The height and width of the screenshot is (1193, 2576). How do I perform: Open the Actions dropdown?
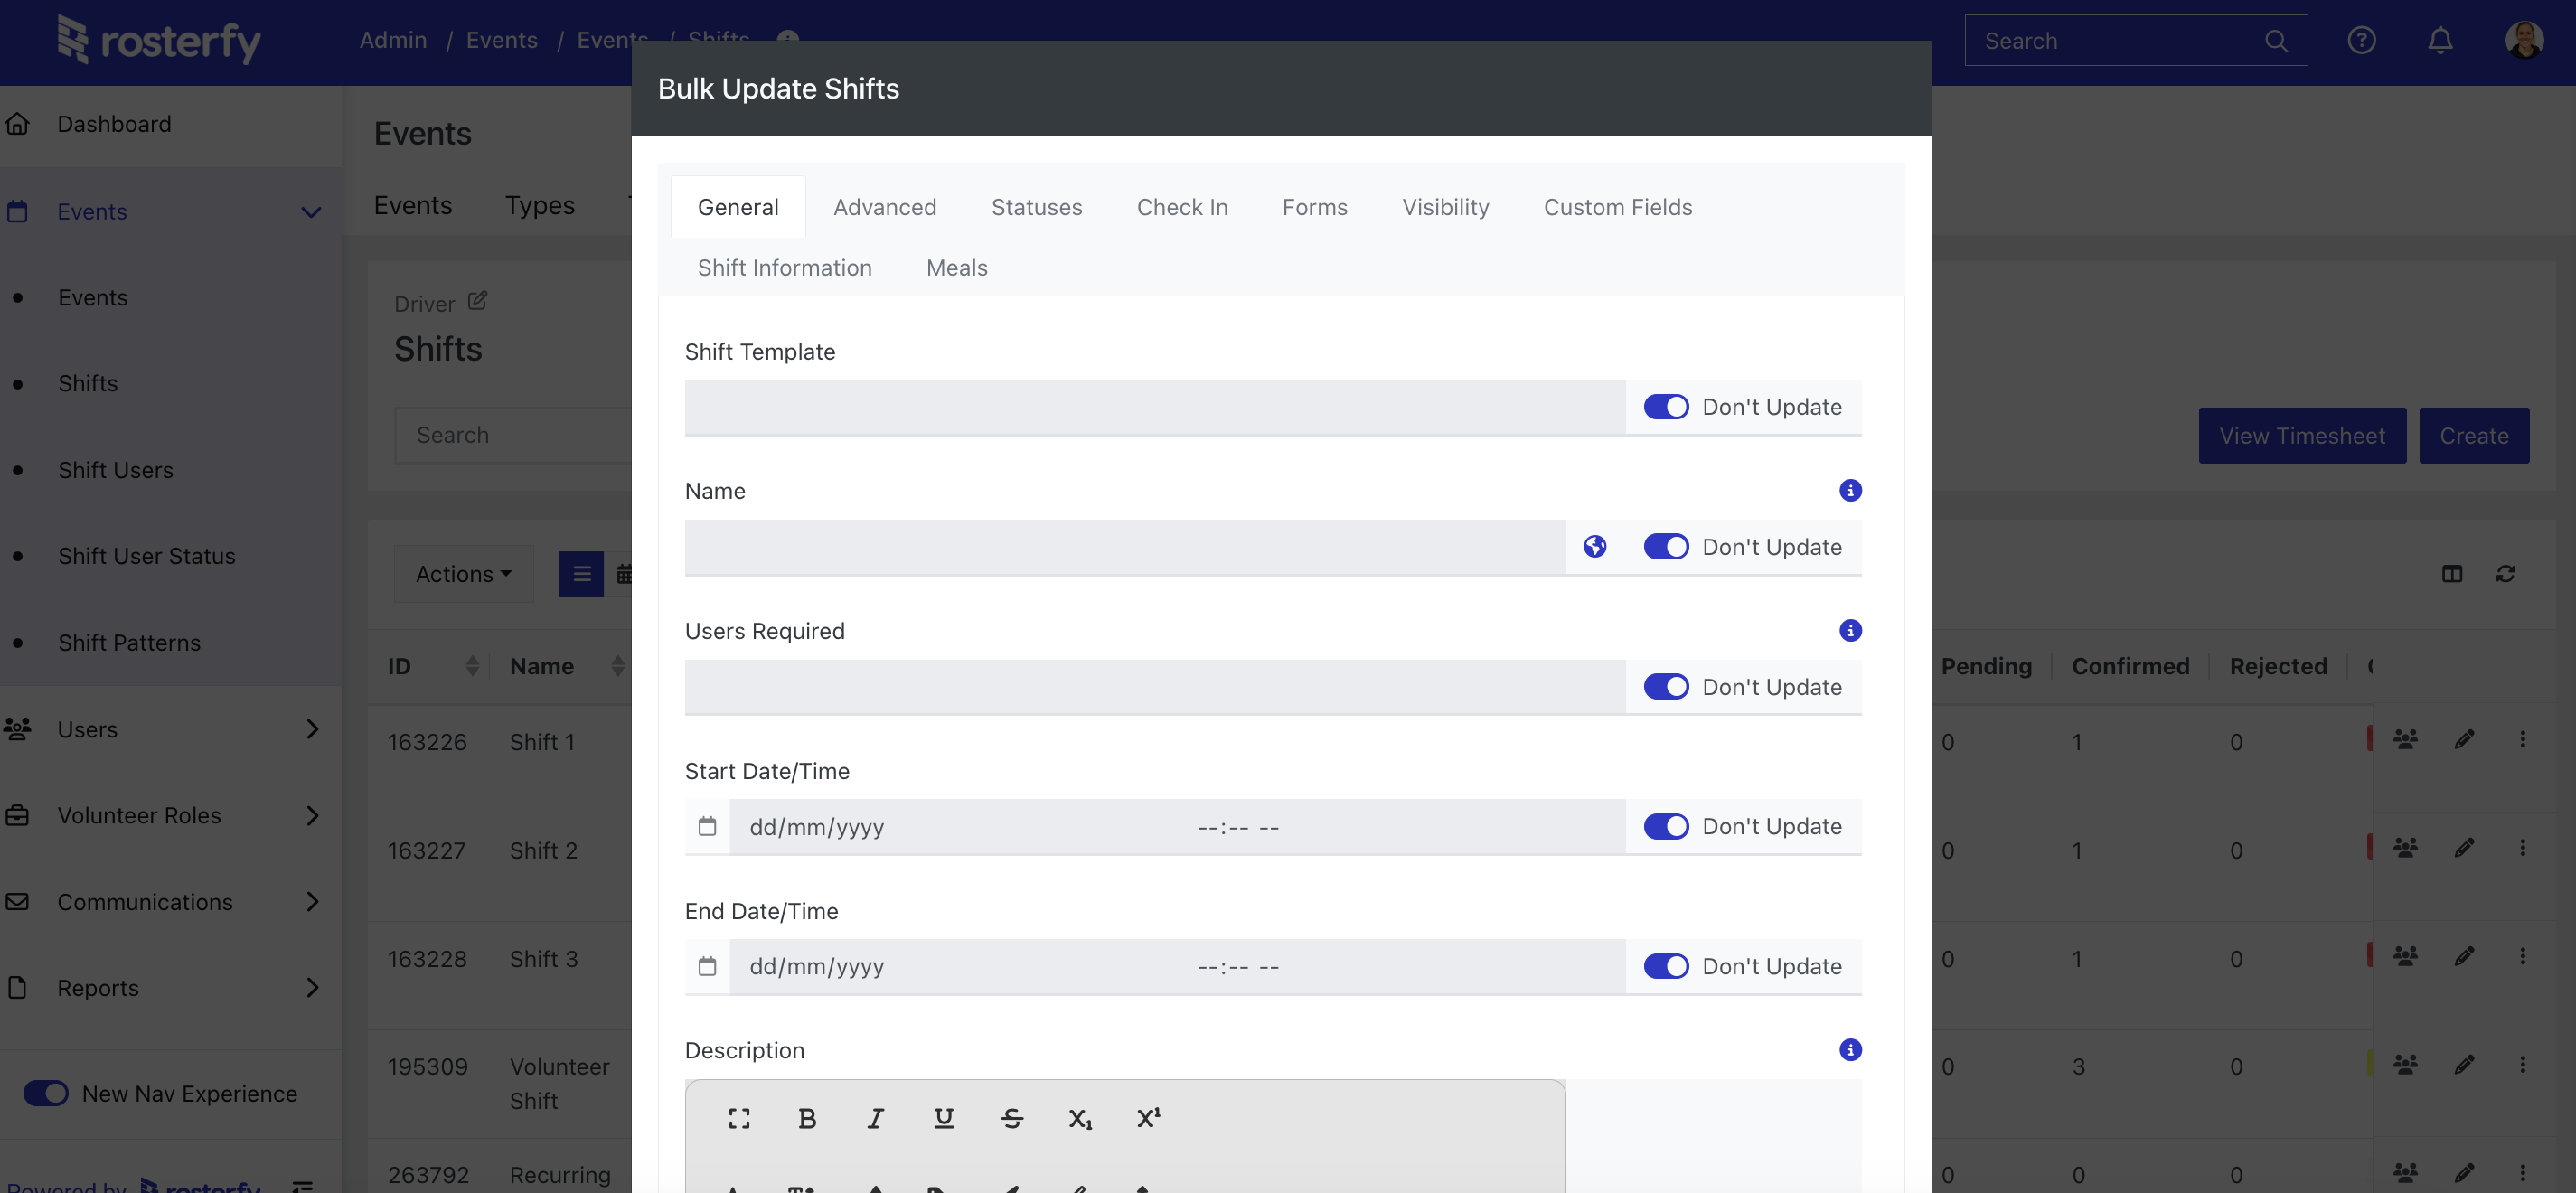464,574
